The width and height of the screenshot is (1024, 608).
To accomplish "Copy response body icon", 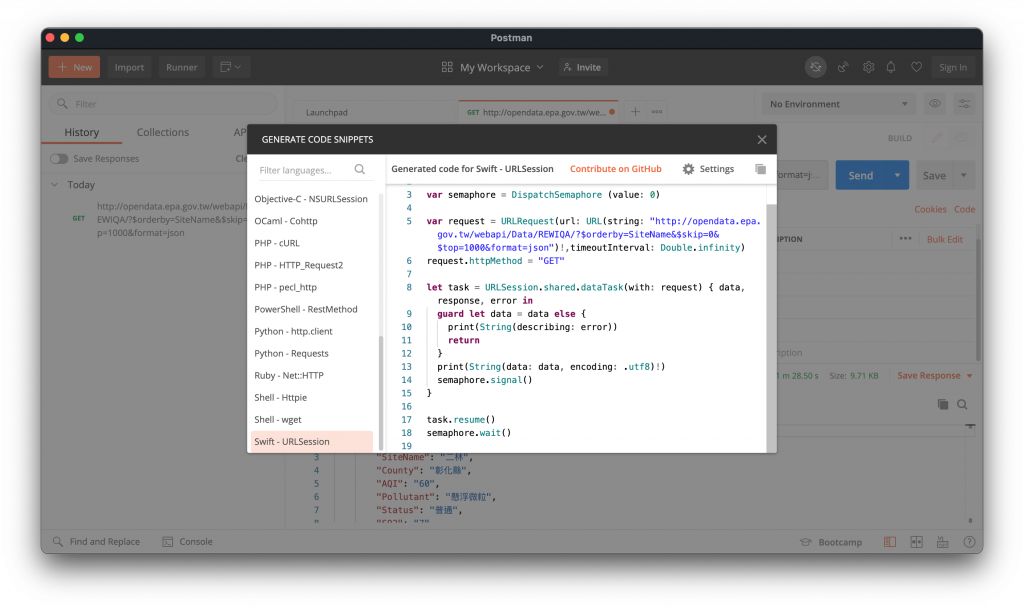I will (x=942, y=405).
